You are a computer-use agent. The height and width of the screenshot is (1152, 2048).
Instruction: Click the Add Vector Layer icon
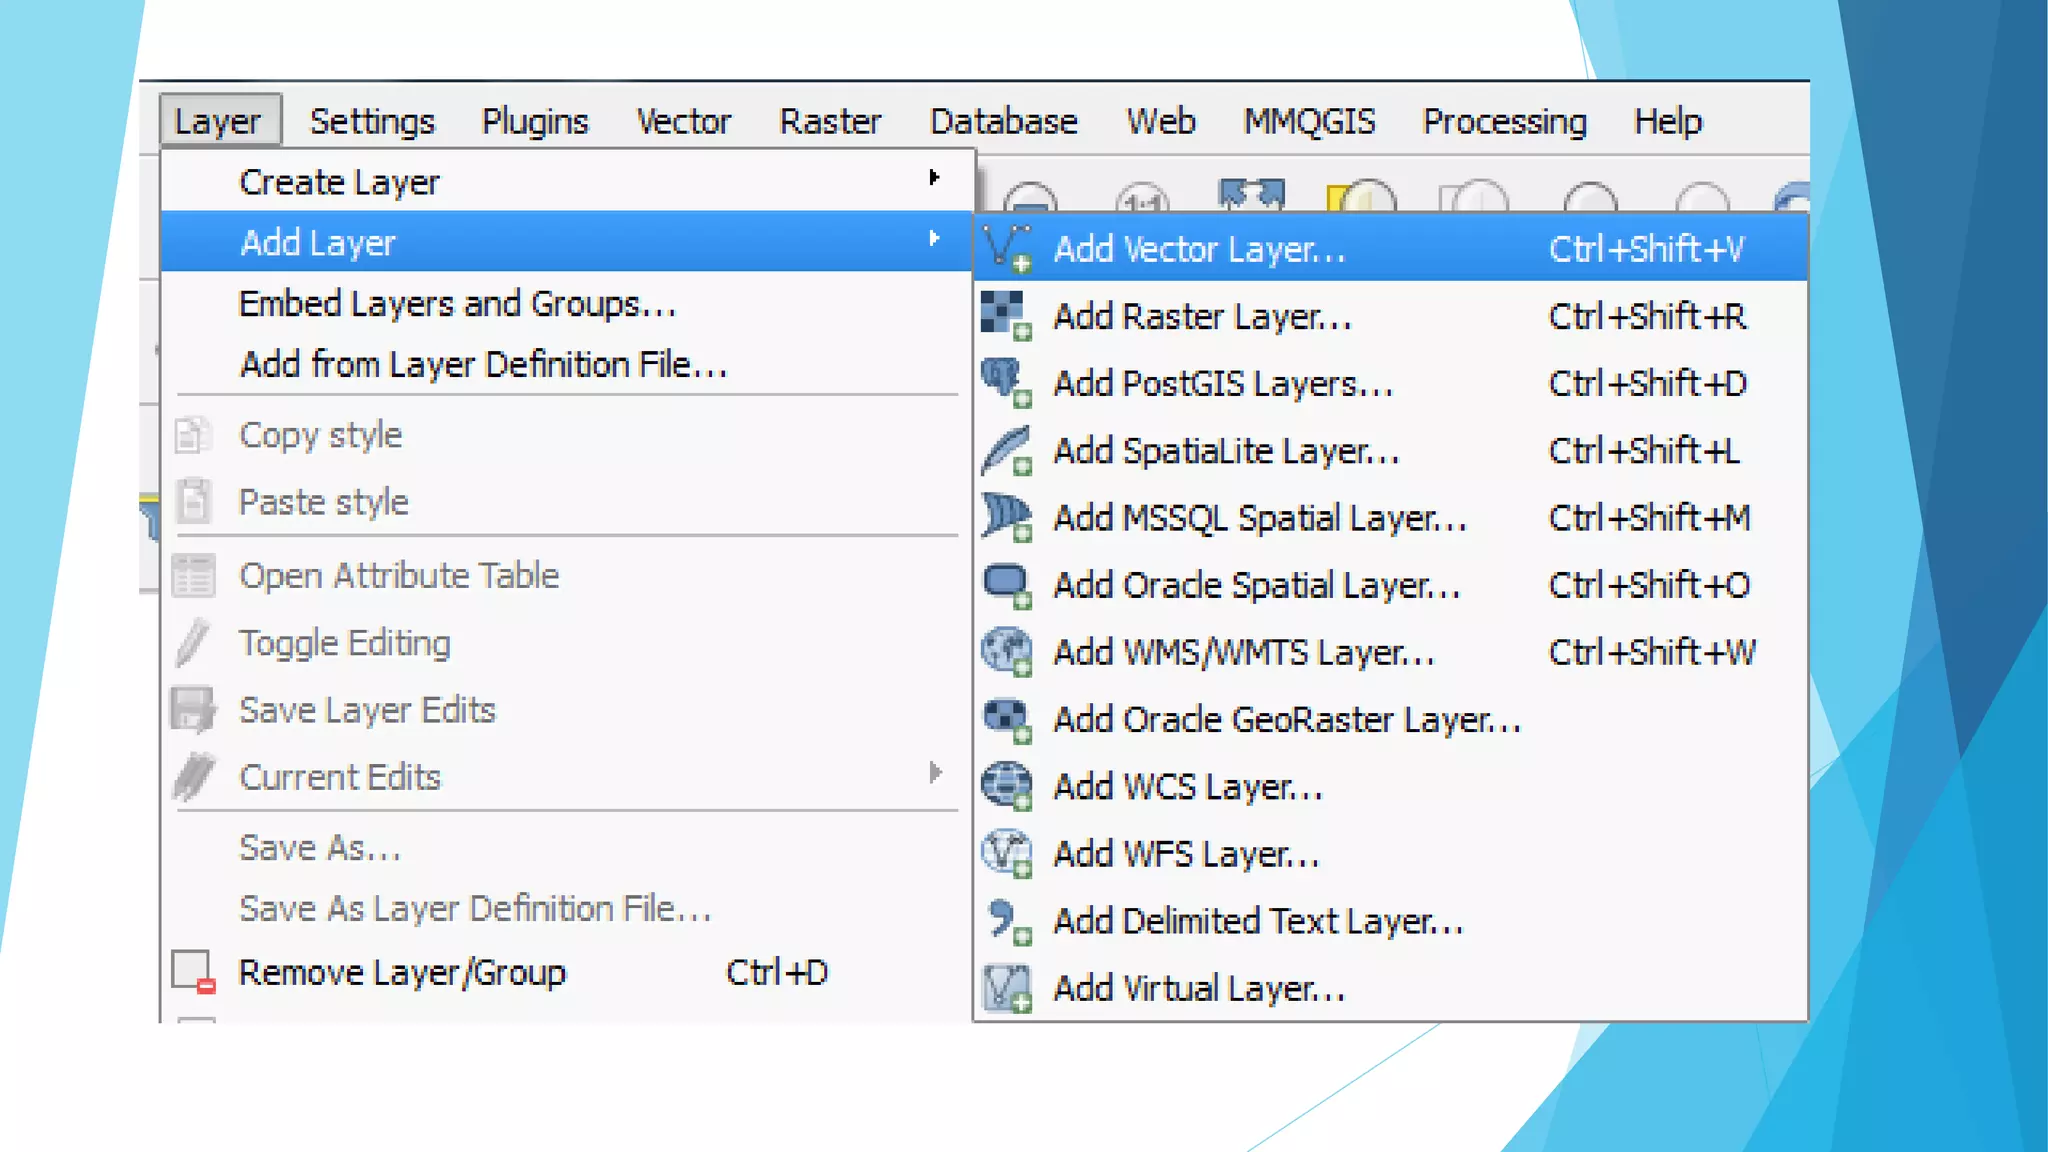point(1007,248)
